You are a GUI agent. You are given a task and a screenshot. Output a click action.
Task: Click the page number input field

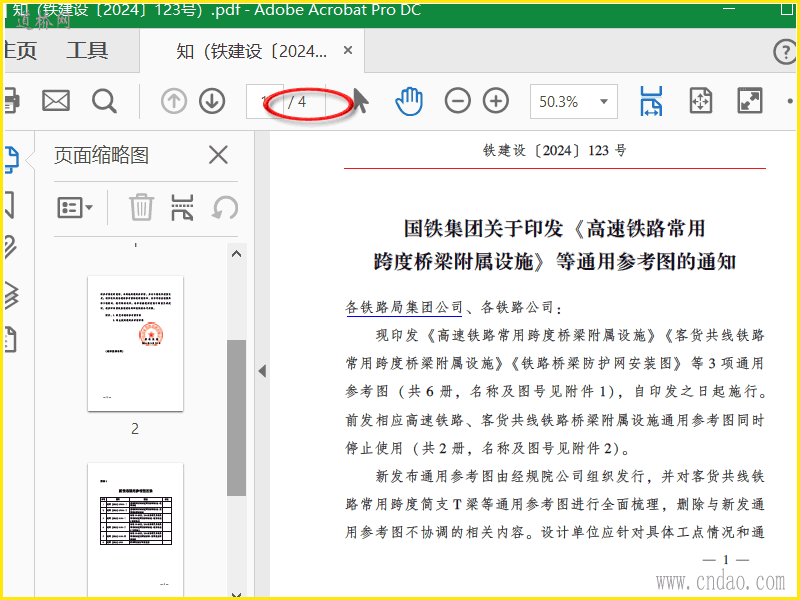(x=265, y=102)
